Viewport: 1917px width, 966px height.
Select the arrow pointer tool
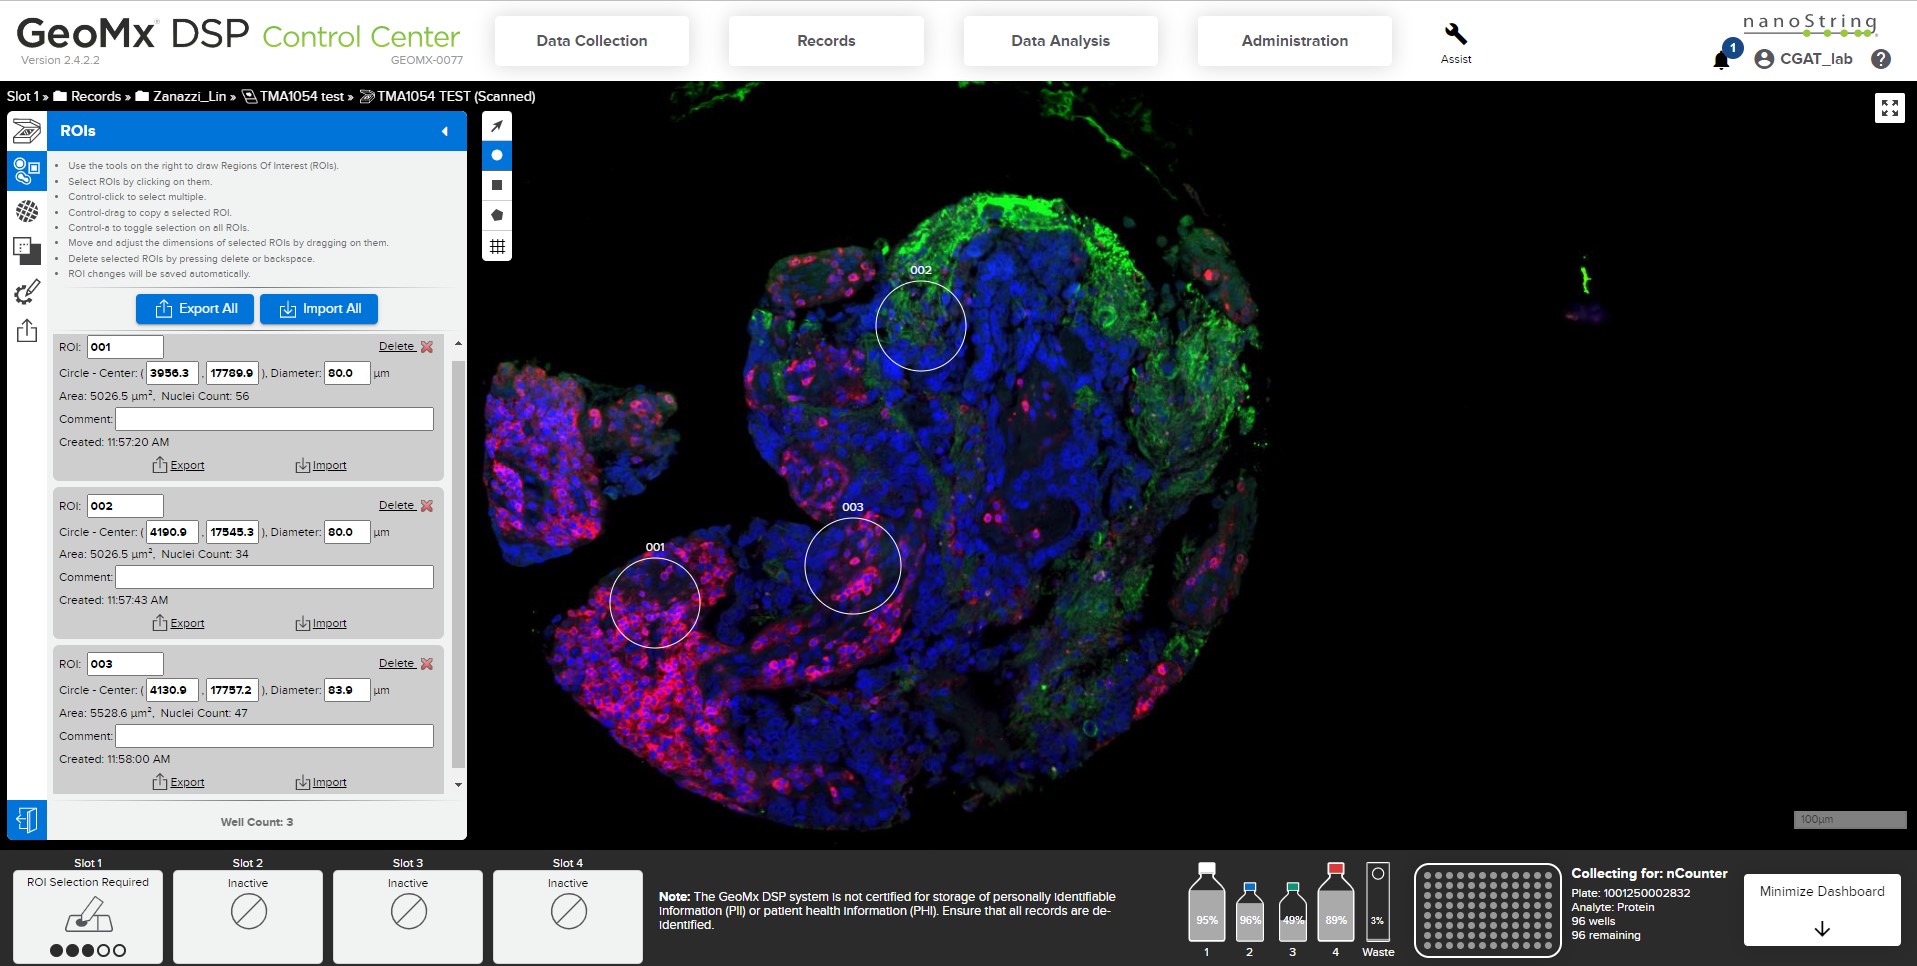point(497,126)
